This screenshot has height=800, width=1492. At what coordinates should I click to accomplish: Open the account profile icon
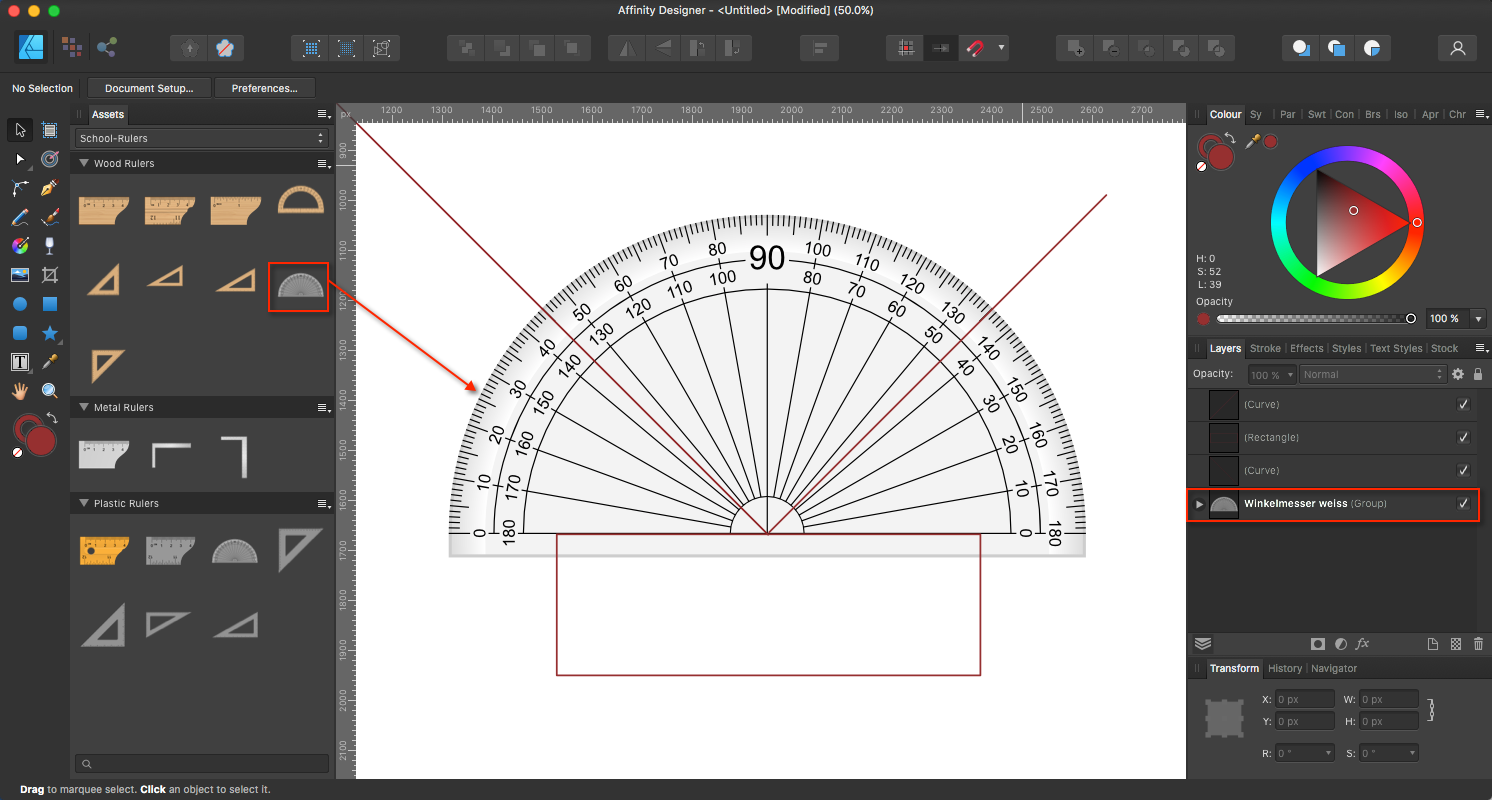[x=1457, y=47]
